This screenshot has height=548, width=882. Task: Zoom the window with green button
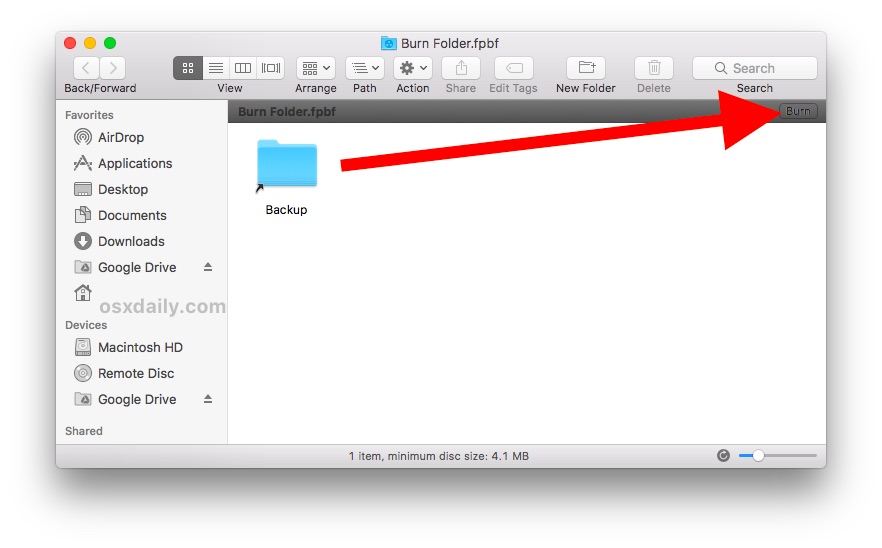coord(110,43)
